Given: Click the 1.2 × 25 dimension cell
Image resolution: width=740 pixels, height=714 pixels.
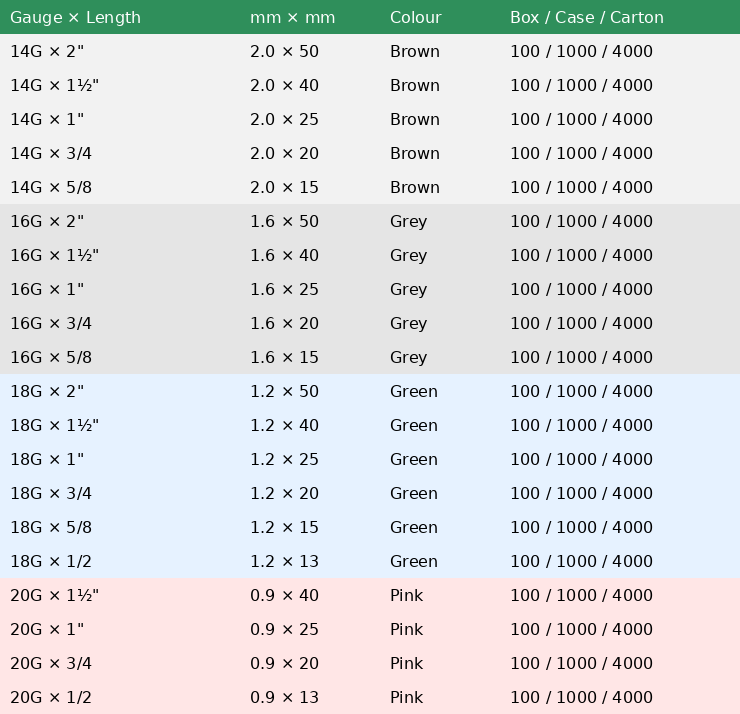Looking at the screenshot, I should pyautogui.click(x=284, y=460).
